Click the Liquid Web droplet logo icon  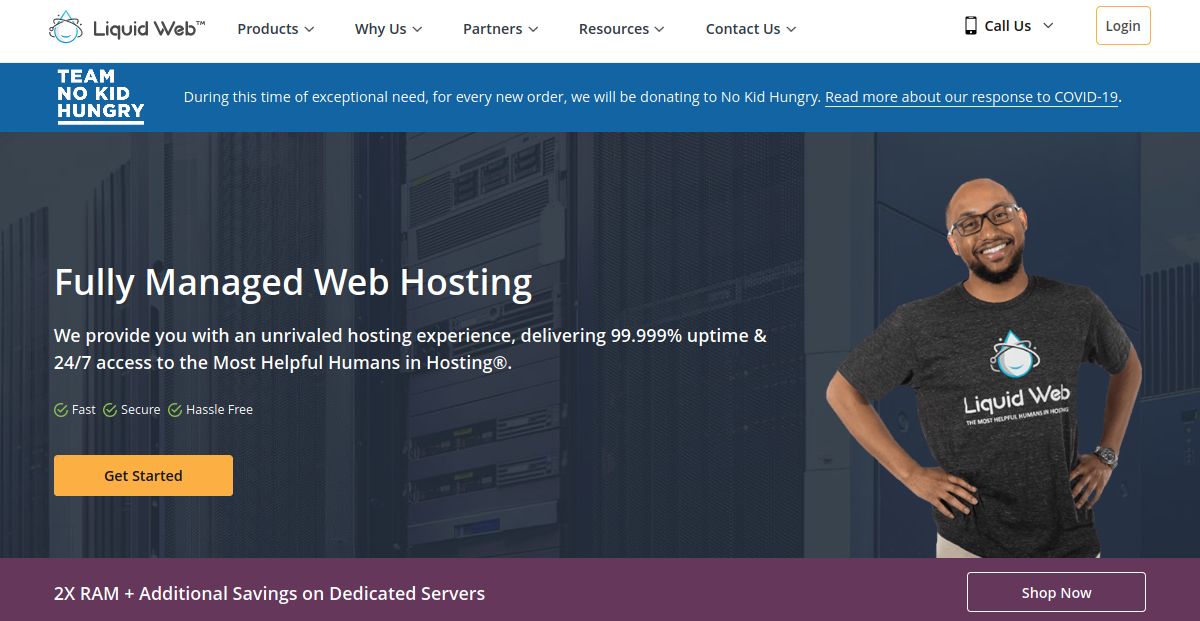pyautogui.click(x=66, y=28)
